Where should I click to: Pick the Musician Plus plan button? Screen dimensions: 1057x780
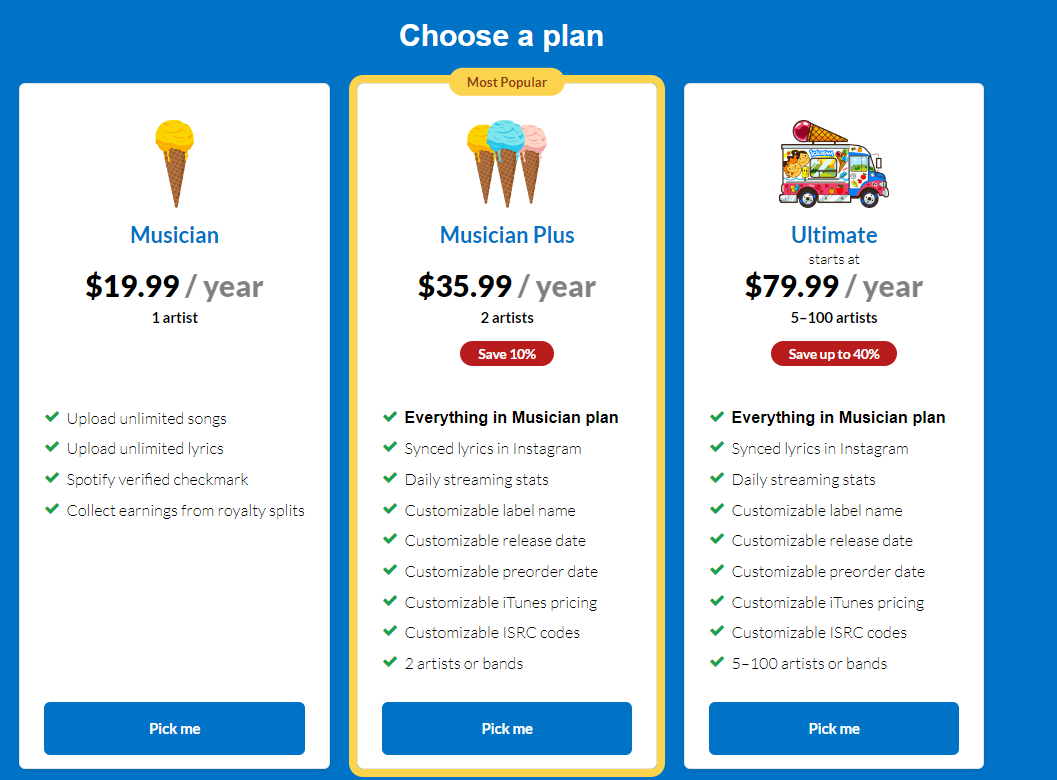pos(507,728)
